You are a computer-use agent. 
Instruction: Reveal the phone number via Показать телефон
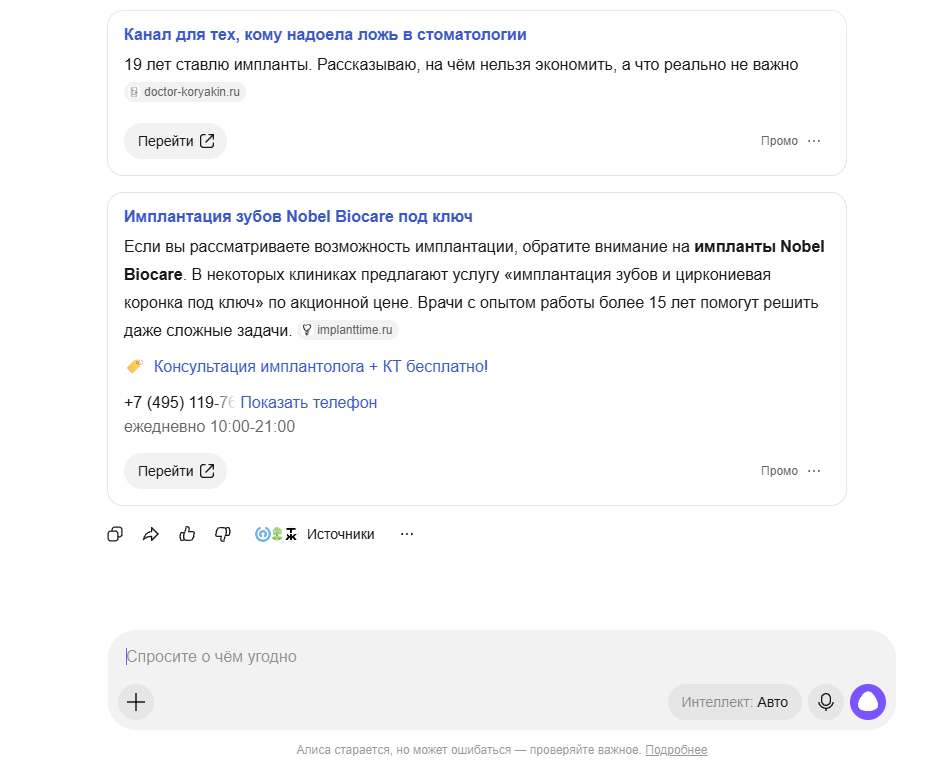click(x=309, y=402)
